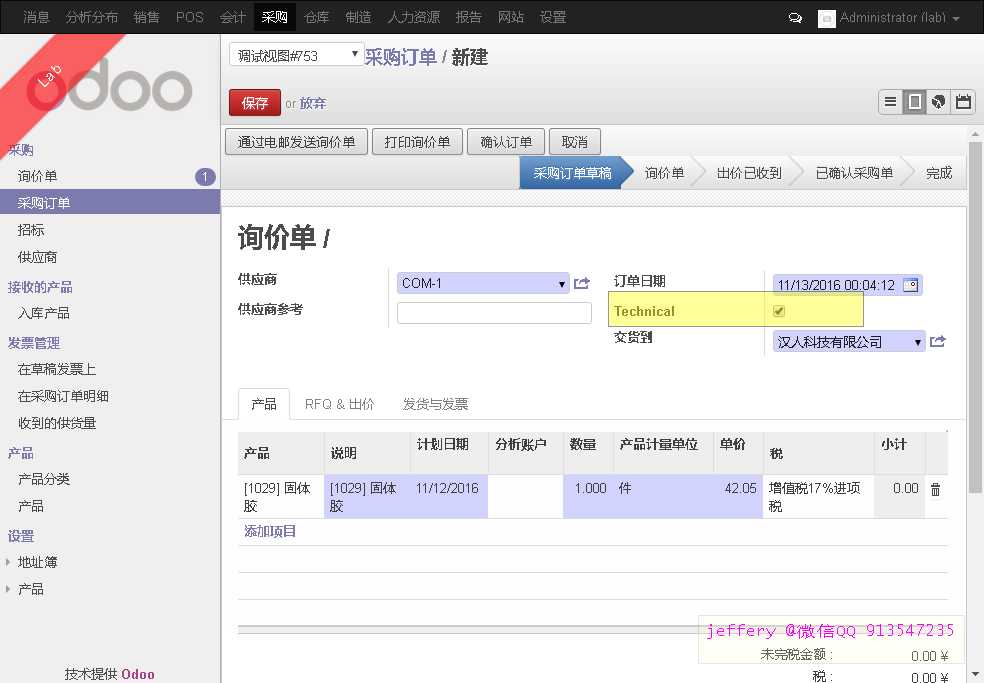Open the 销售 top menu
The image size is (984, 683).
146,17
